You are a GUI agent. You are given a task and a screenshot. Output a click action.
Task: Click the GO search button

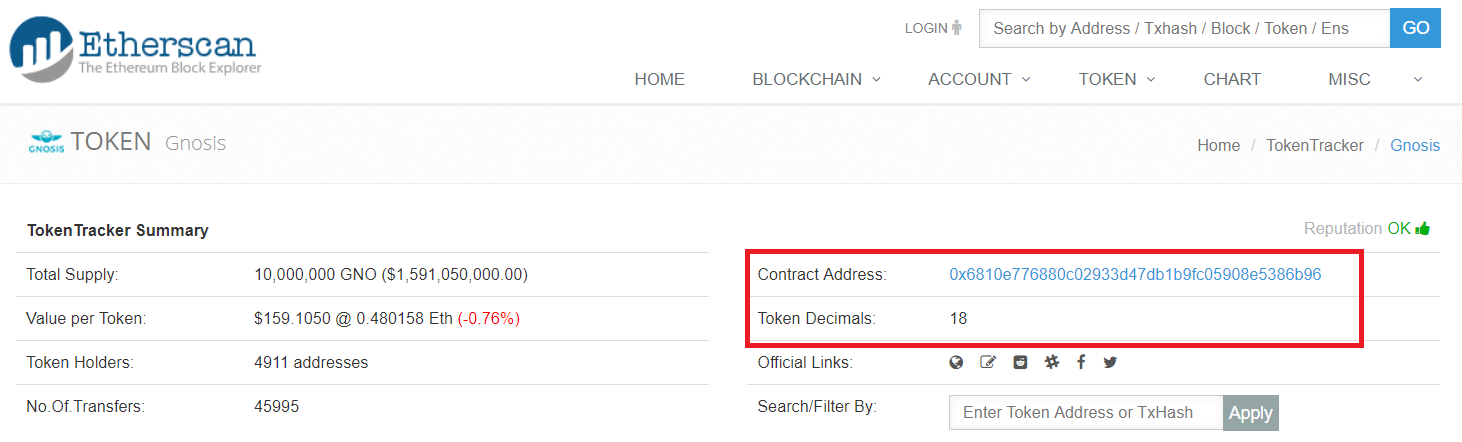click(1415, 28)
